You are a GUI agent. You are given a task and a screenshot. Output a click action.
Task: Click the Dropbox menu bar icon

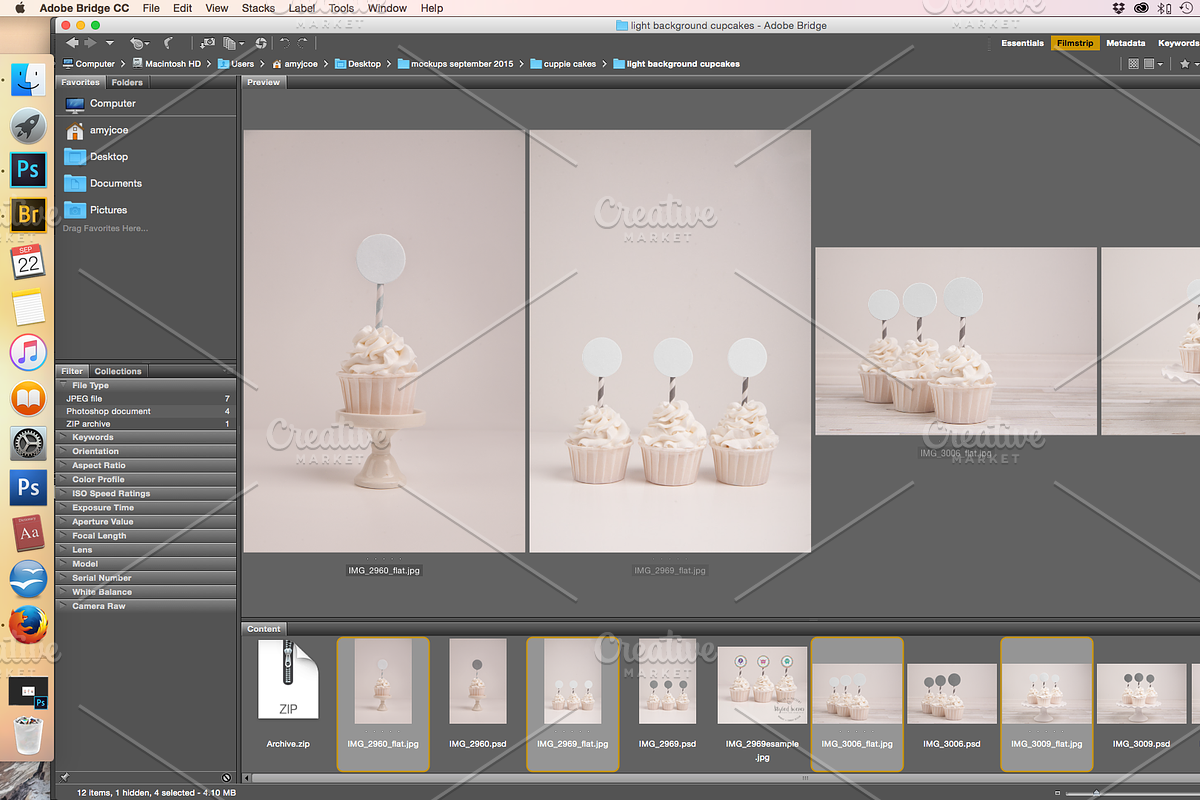(x=1118, y=8)
